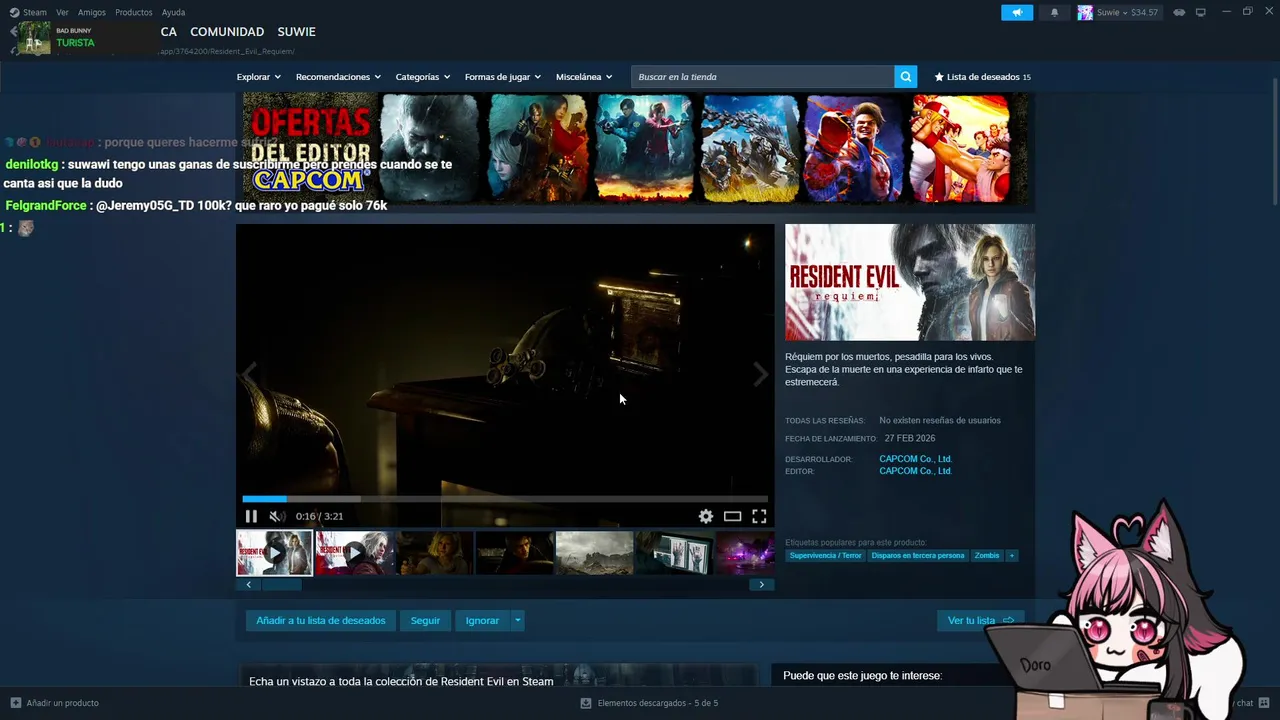Open downloads icon in bottom bar
The width and height of the screenshot is (1280, 720).
(x=586, y=703)
